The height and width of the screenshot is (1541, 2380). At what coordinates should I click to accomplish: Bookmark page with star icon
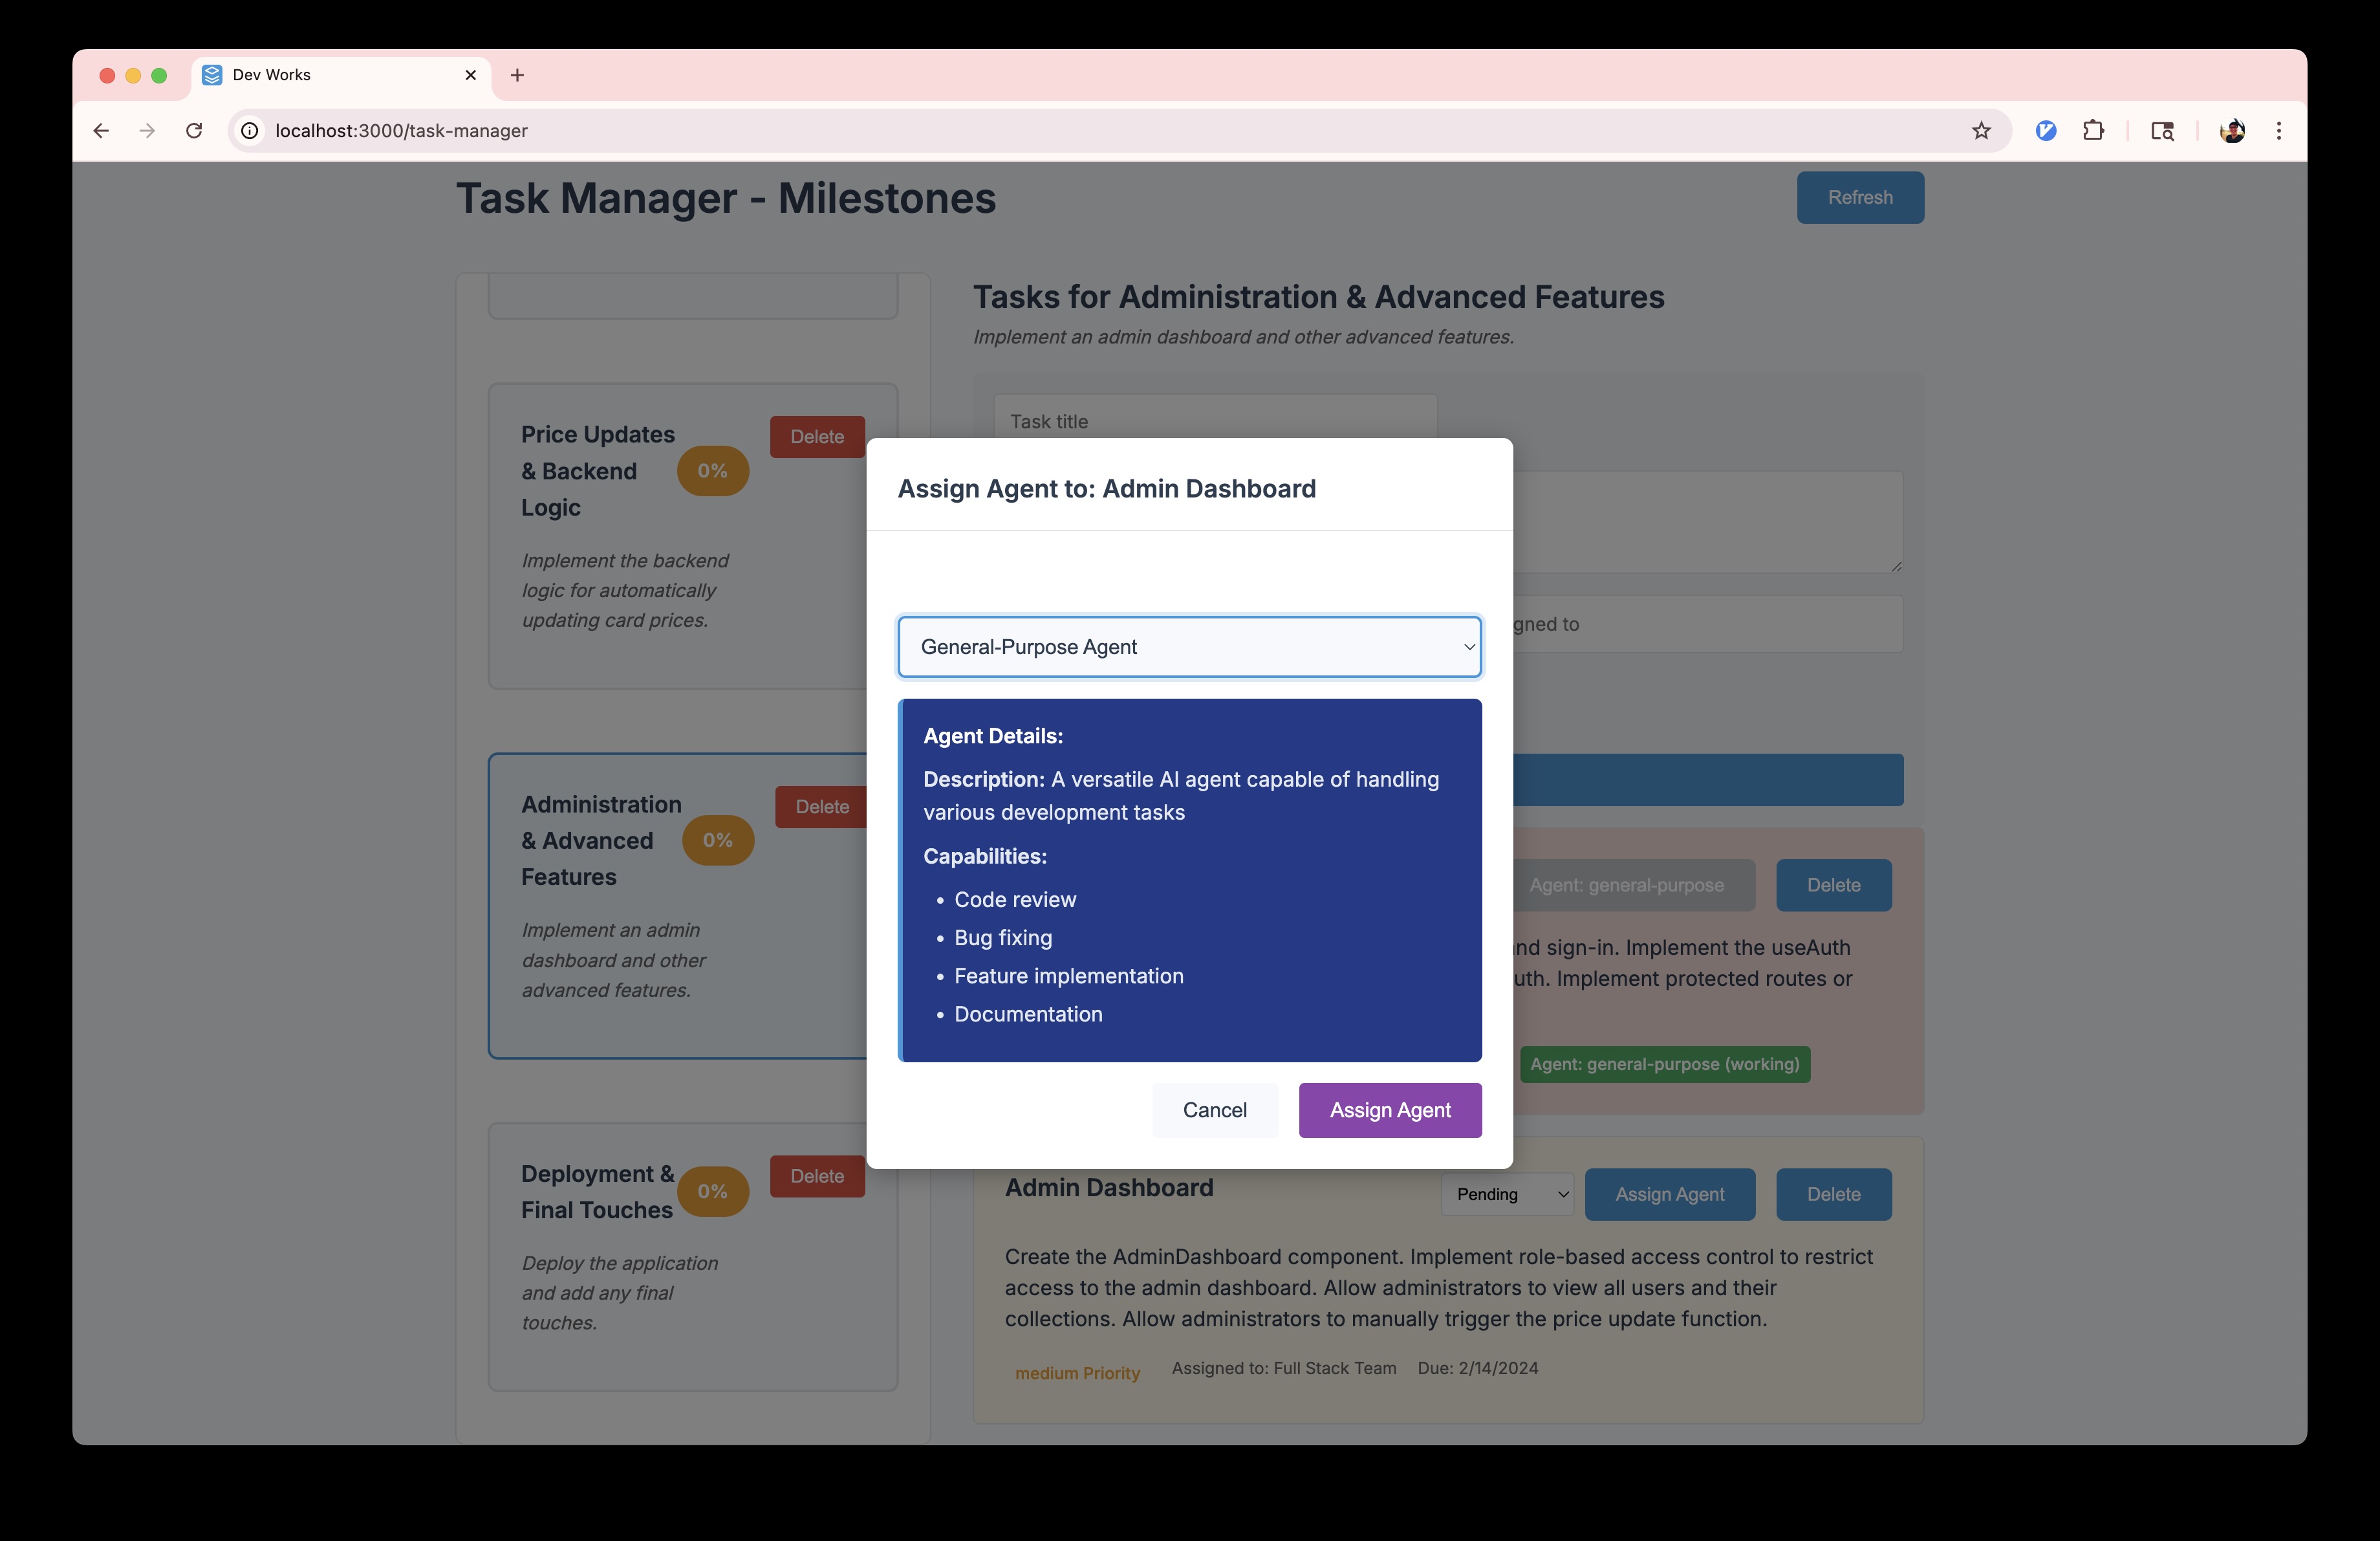point(1981,131)
